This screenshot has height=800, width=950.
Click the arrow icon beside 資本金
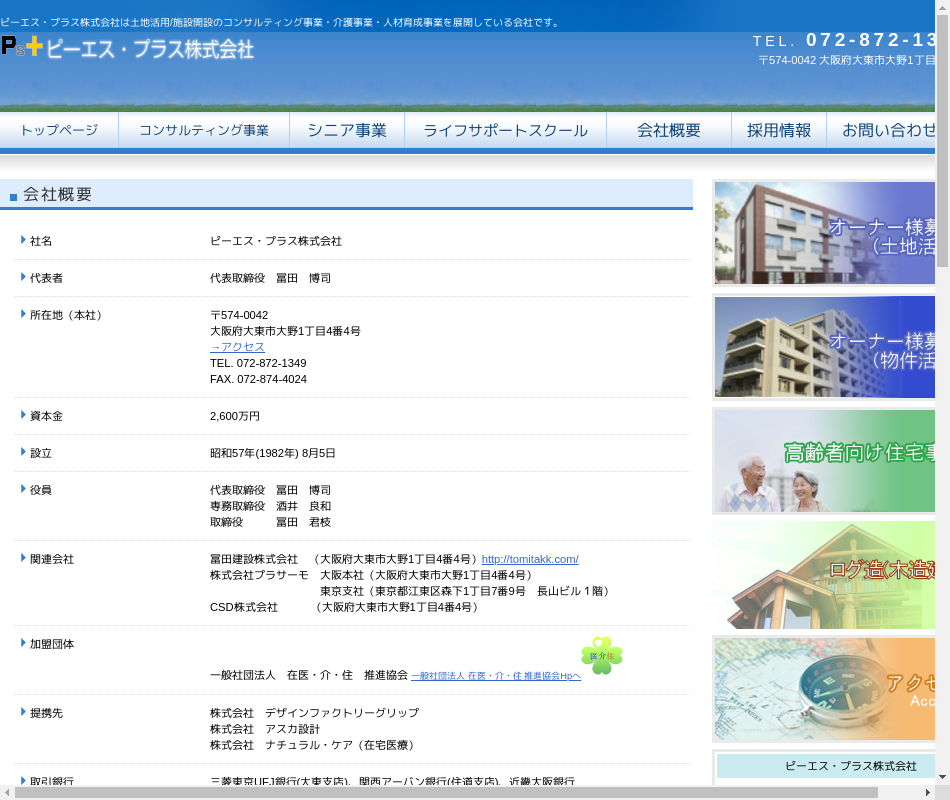pyautogui.click(x=23, y=415)
